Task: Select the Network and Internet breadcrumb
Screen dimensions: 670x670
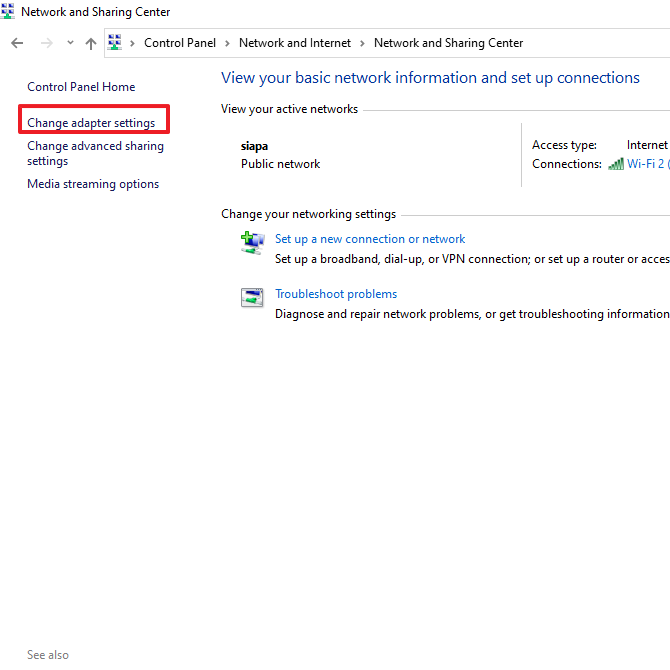Action: point(295,43)
